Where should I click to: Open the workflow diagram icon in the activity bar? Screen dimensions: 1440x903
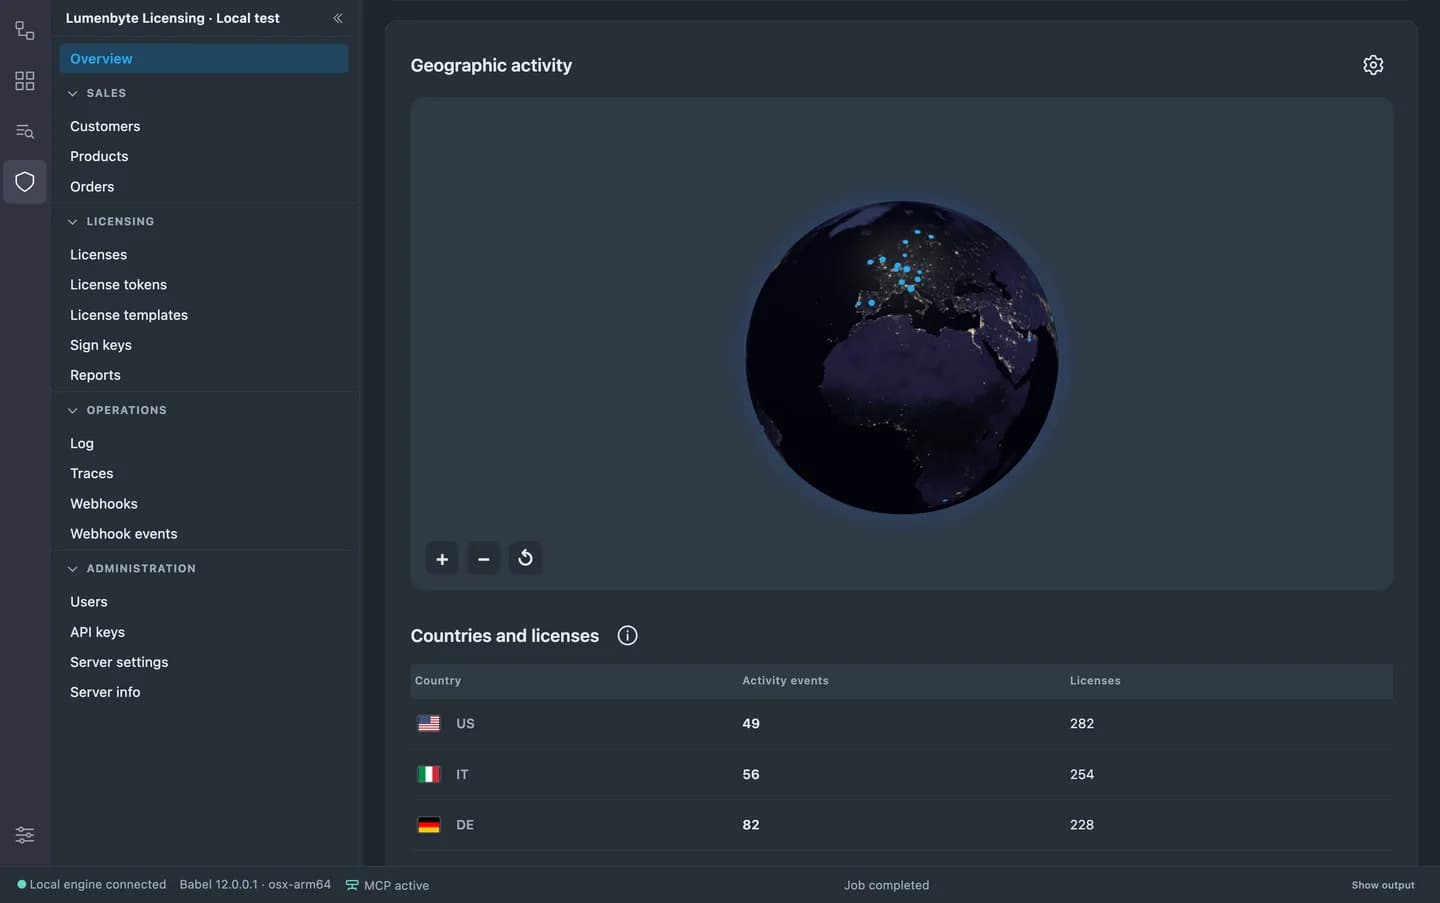tap(25, 31)
